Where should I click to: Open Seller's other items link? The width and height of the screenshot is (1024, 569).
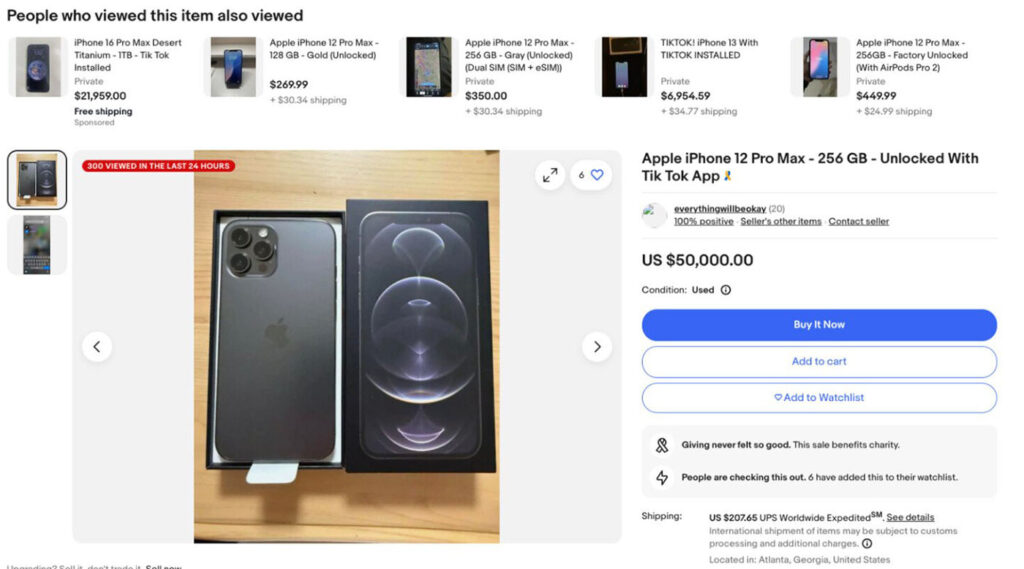[781, 222]
